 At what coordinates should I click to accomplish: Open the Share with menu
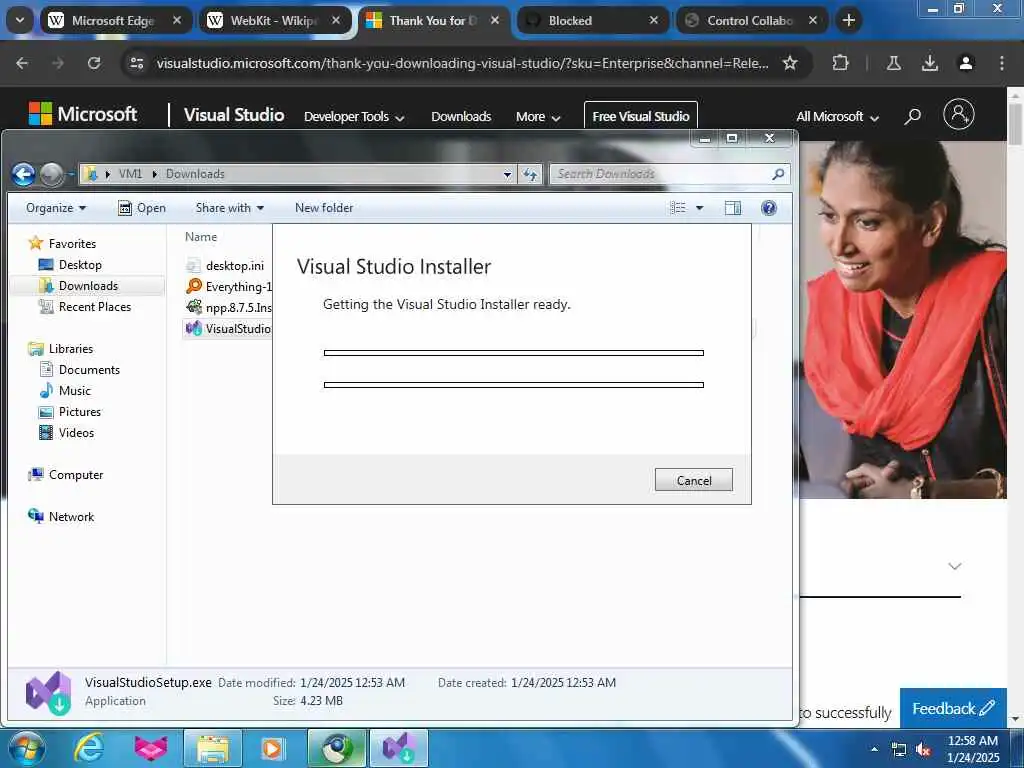coord(229,208)
